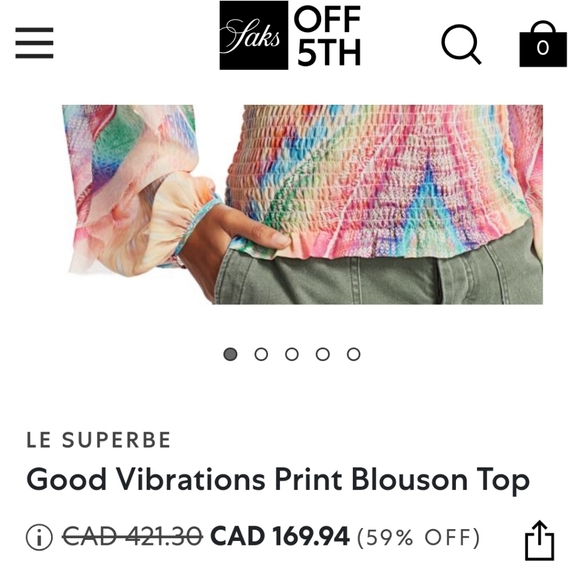Open the hamburger navigation menu

34,43
